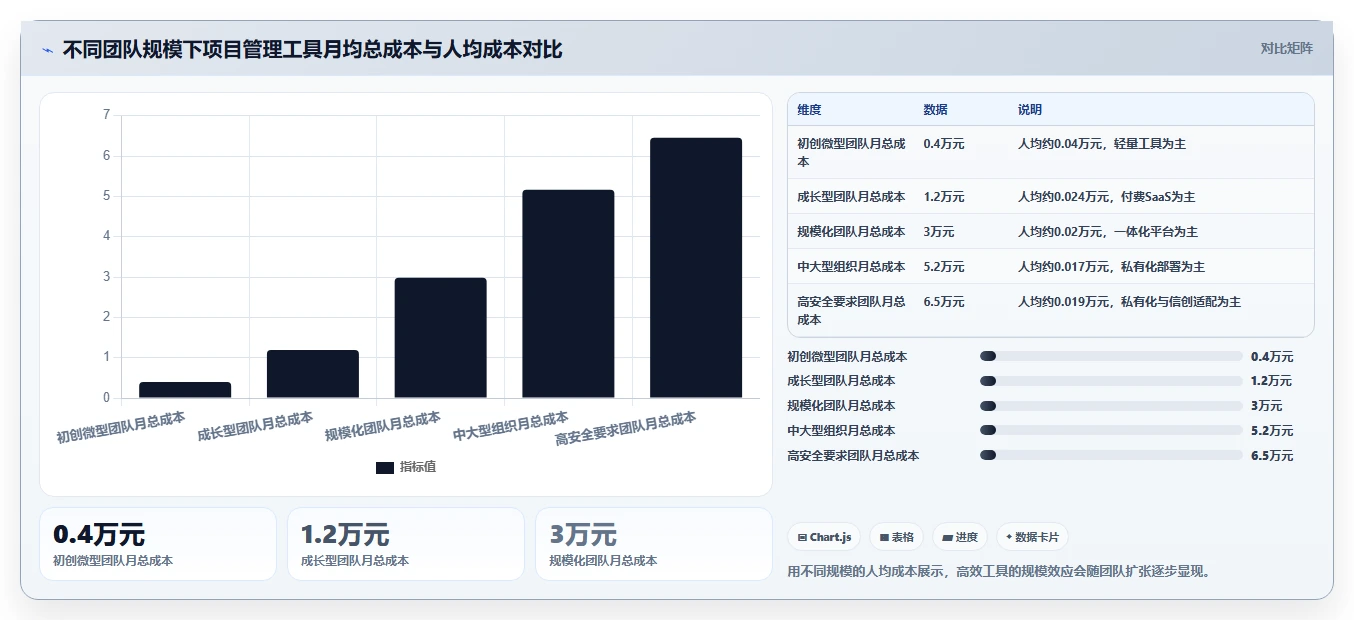This screenshot has height=620, width=1354.
Task: Click the 5.2万元 value beside progress bar
Action: tap(1272, 431)
